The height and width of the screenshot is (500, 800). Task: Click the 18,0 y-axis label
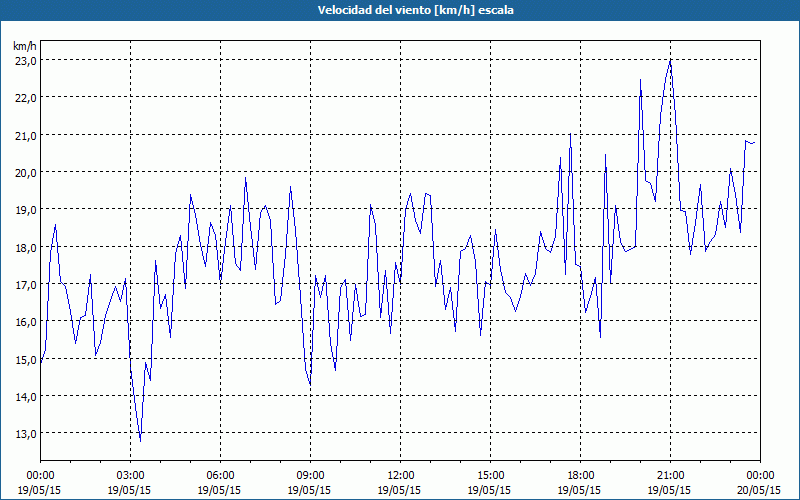pos(26,247)
